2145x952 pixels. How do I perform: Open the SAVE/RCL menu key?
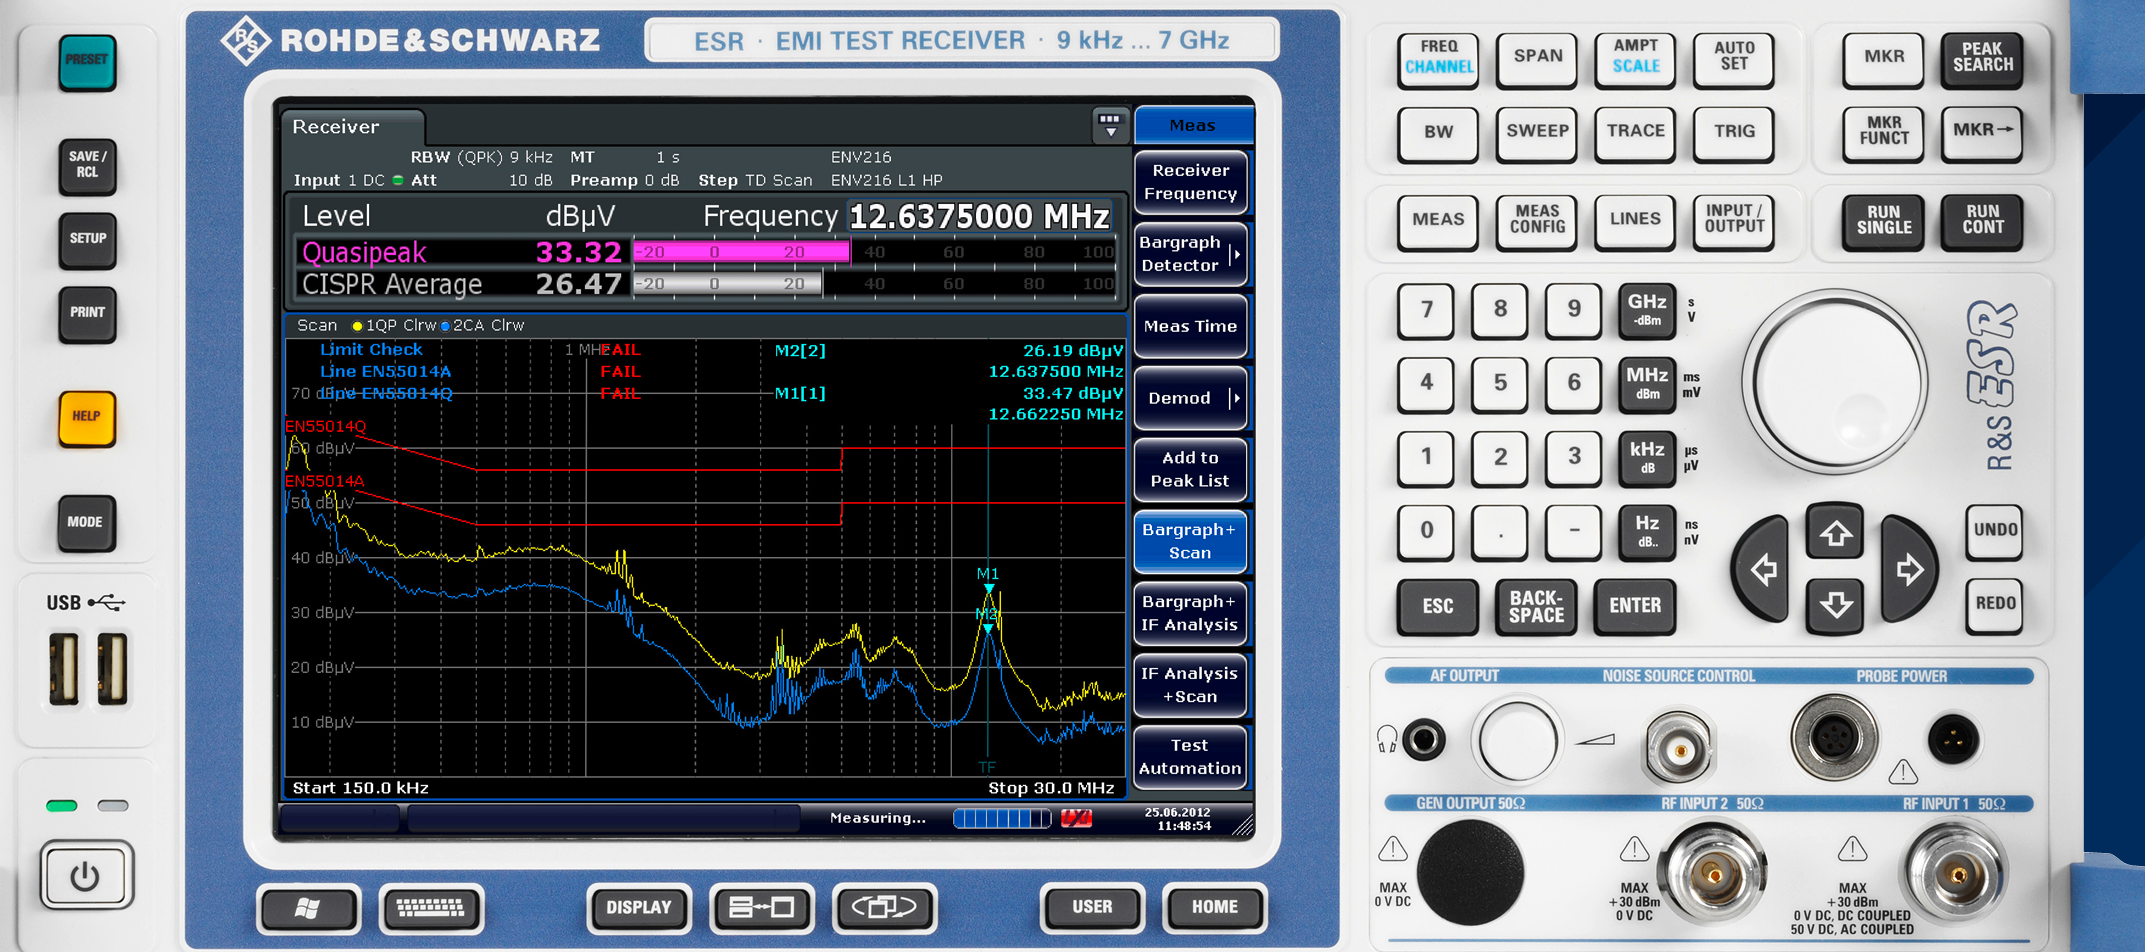(87, 165)
